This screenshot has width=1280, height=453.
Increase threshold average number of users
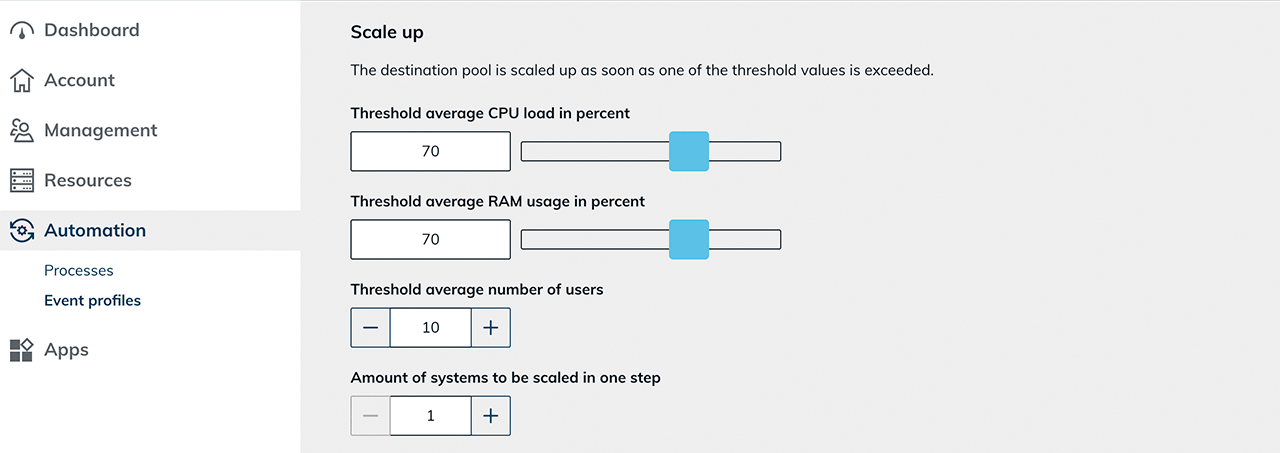click(x=490, y=328)
